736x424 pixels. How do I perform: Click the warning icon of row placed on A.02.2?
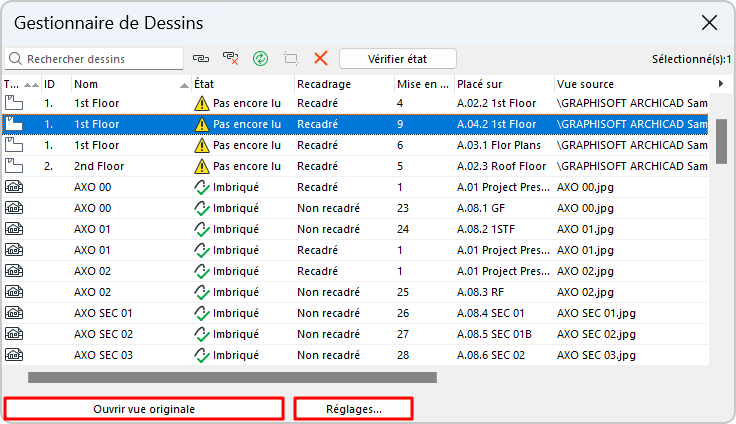point(201,103)
